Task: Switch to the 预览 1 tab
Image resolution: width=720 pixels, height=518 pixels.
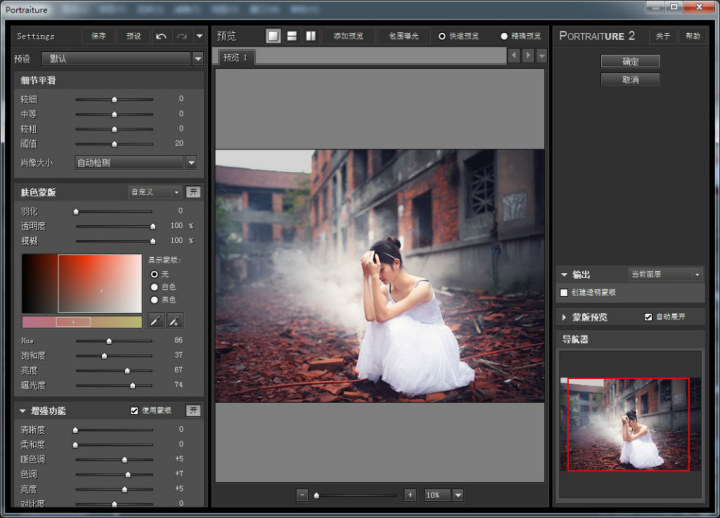Action: point(236,57)
